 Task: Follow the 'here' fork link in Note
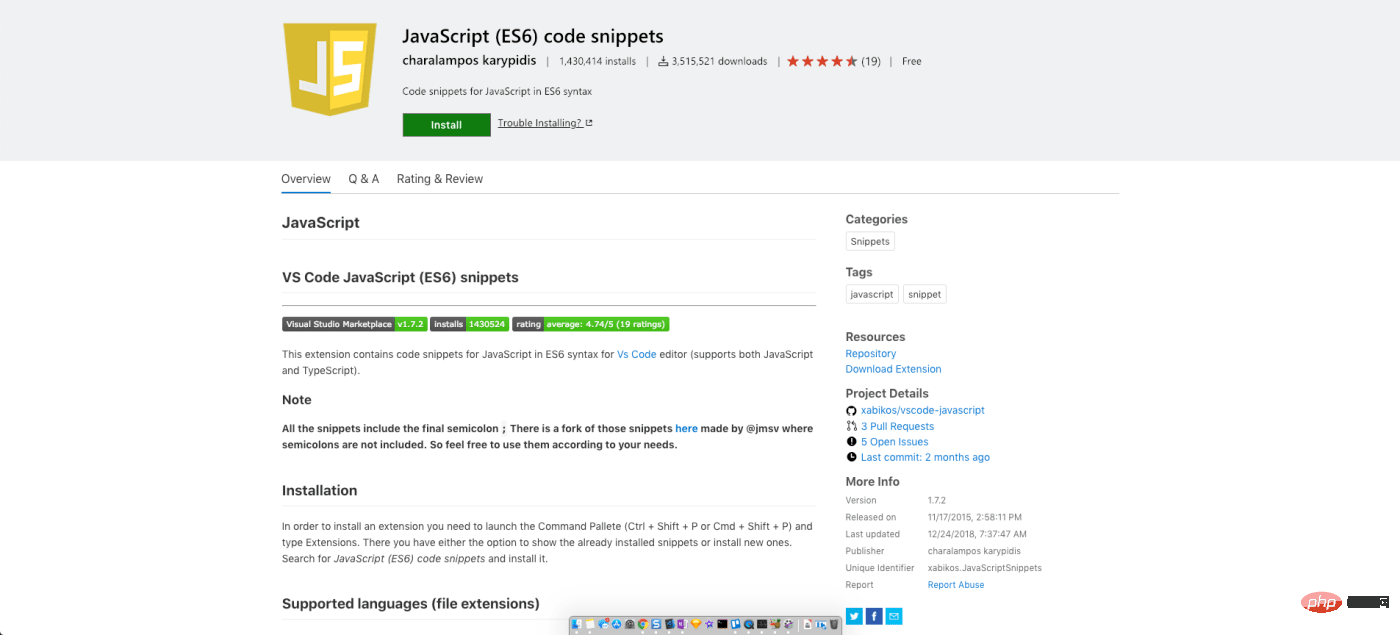pos(686,428)
